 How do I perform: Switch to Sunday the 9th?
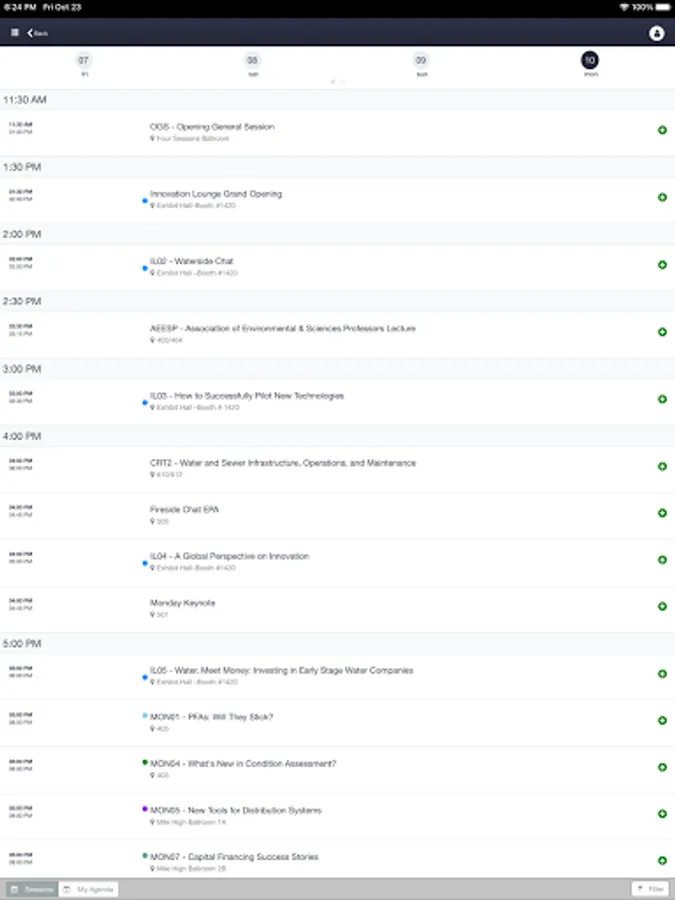421,62
